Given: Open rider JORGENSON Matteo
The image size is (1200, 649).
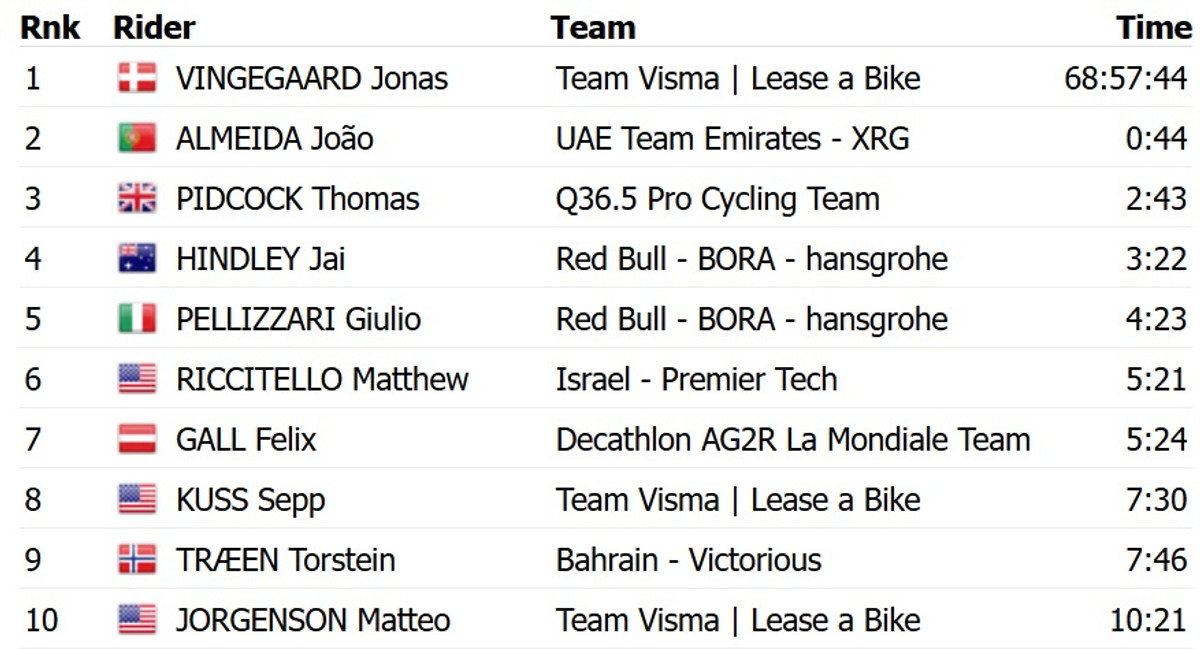Looking at the screenshot, I should [312, 619].
